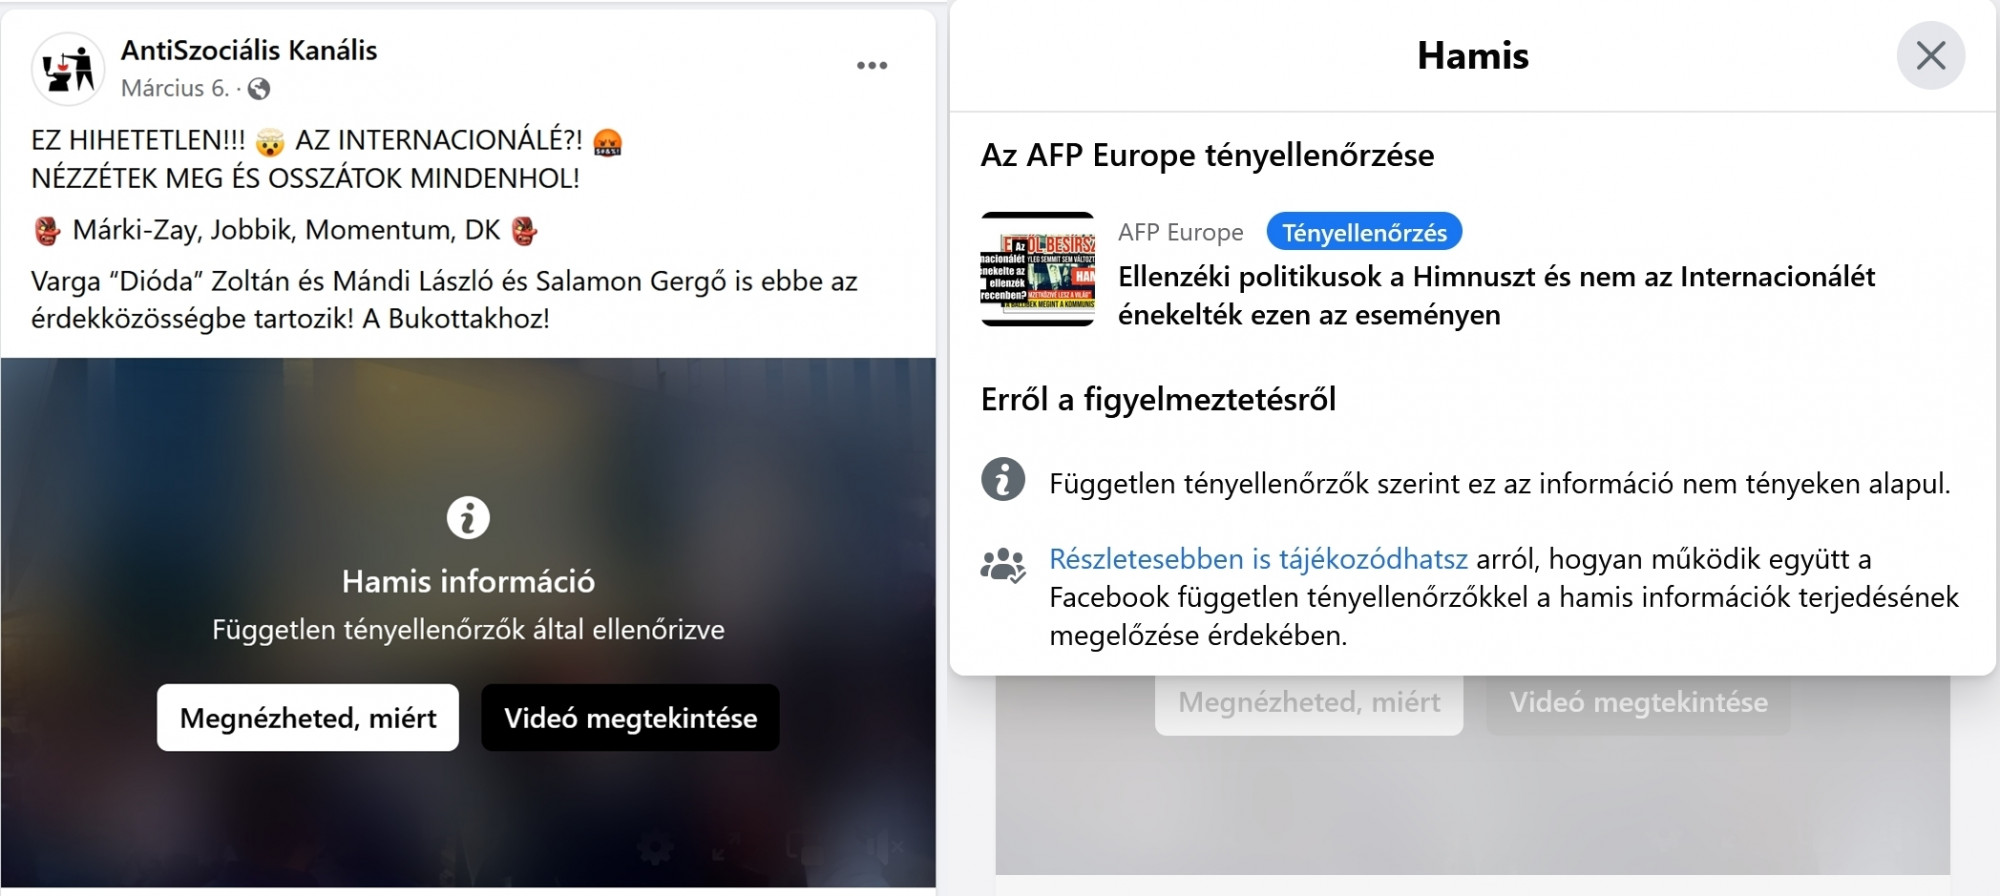Click the AFP Europe source label
The image size is (2000, 896).
[x=1180, y=232]
